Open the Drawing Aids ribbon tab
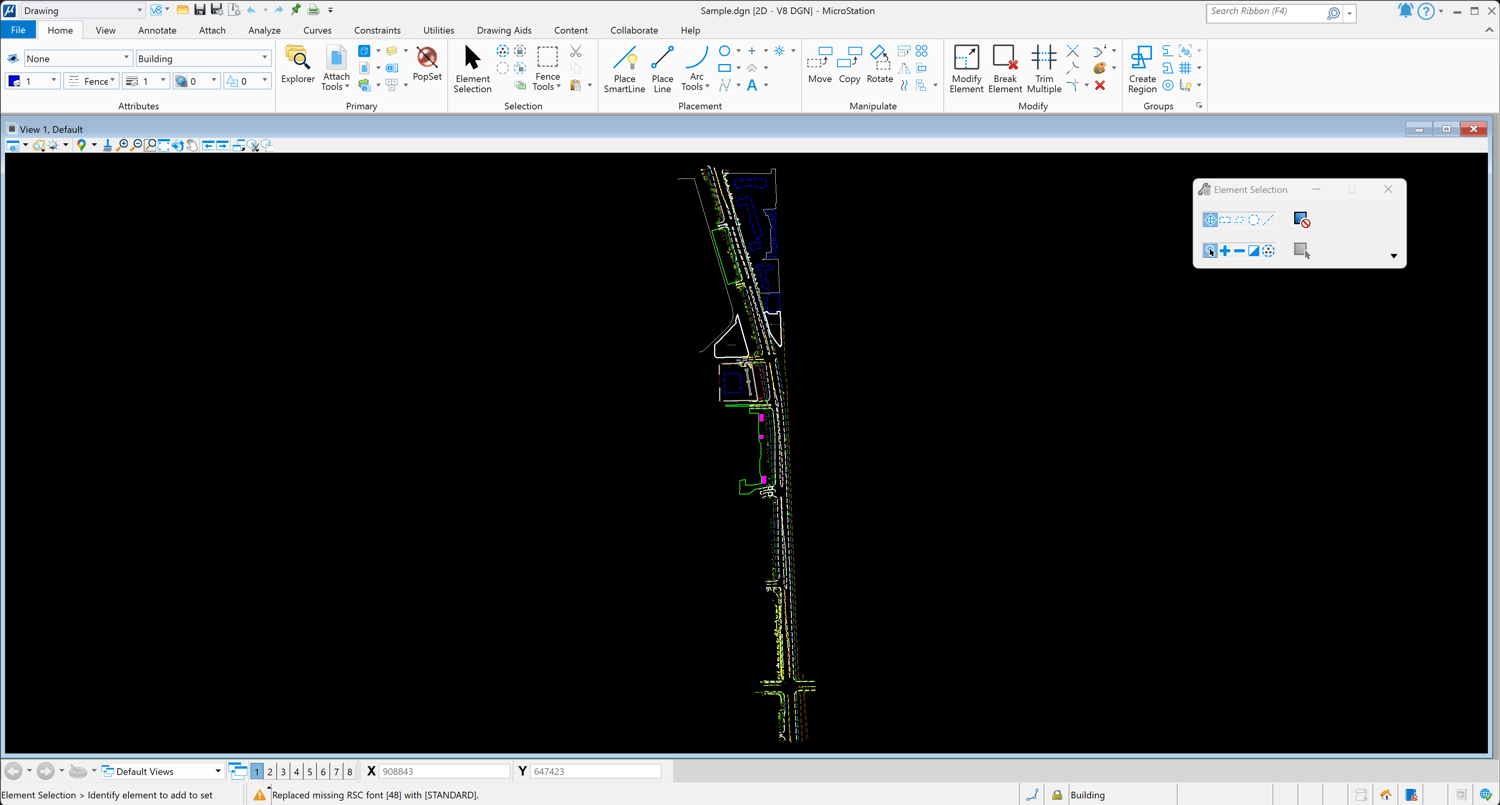Image resolution: width=1500 pixels, height=805 pixels. pos(504,30)
